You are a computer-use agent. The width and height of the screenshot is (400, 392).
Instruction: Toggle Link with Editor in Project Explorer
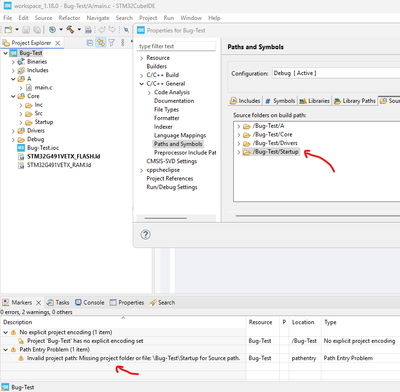click(101, 43)
